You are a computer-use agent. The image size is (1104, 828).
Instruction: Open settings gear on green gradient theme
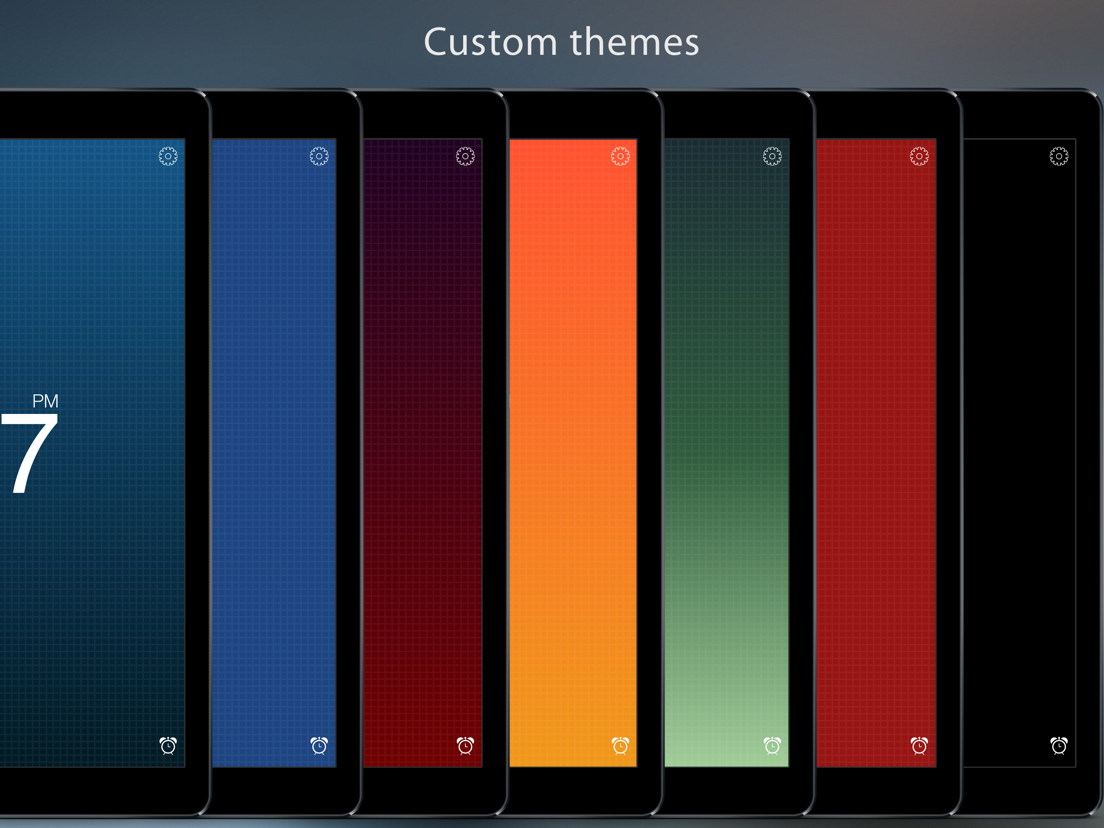[x=772, y=156]
